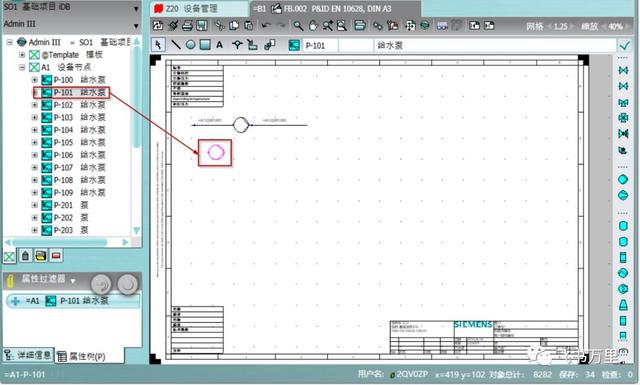Switch to the FB.002 P&ID EN 10628 tab
This screenshot has height=385, width=640.
[335, 9]
